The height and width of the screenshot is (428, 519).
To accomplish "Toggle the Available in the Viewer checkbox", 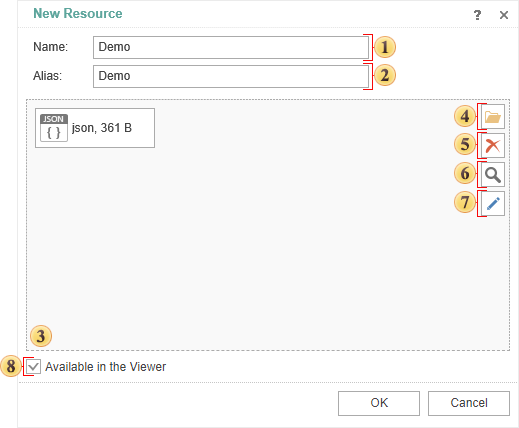I will pos(34,367).
